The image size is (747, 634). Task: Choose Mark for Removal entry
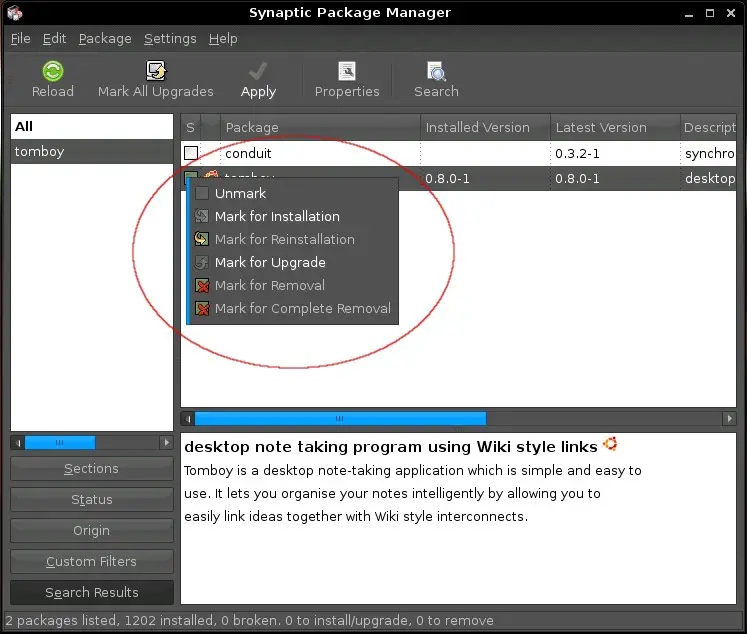294,285
